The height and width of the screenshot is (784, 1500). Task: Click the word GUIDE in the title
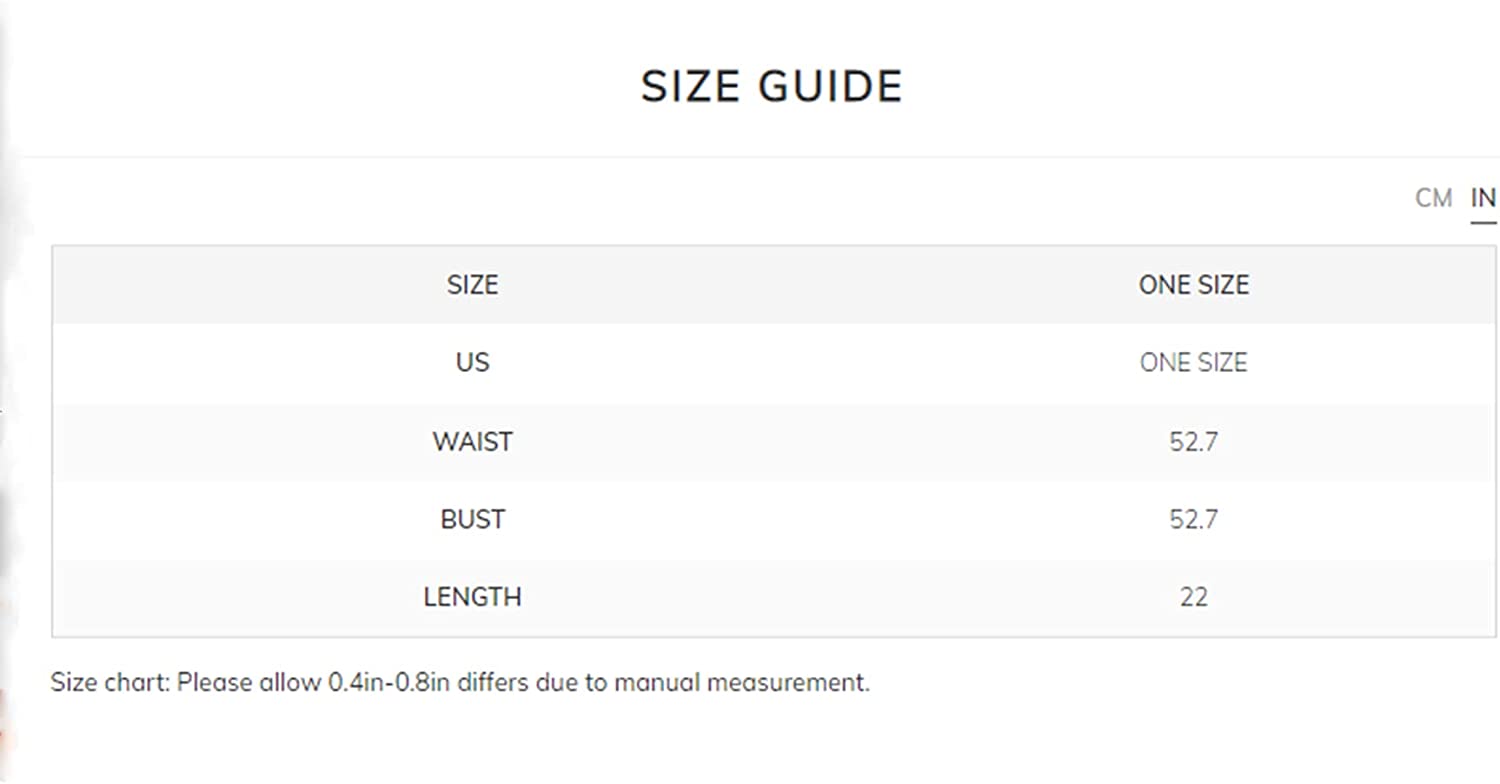pos(830,87)
